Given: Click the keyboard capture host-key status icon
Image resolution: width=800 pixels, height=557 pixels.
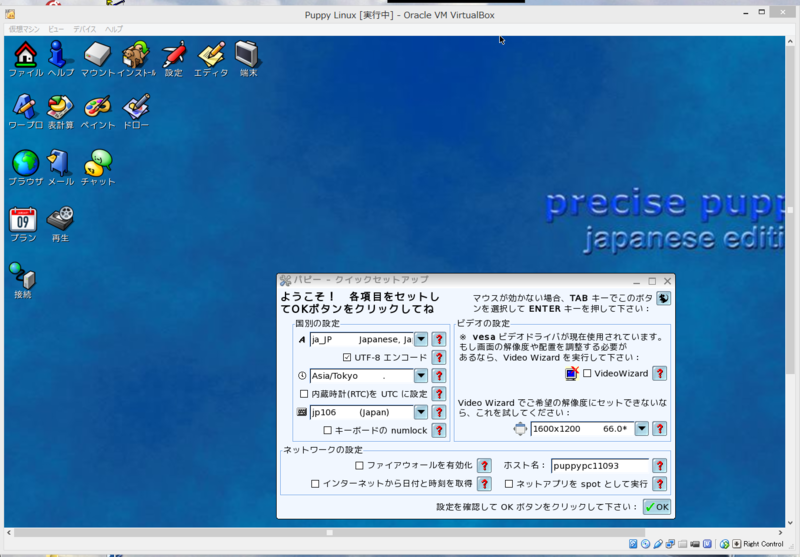Looking at the screenshot, I should click(x=737, y=544).
